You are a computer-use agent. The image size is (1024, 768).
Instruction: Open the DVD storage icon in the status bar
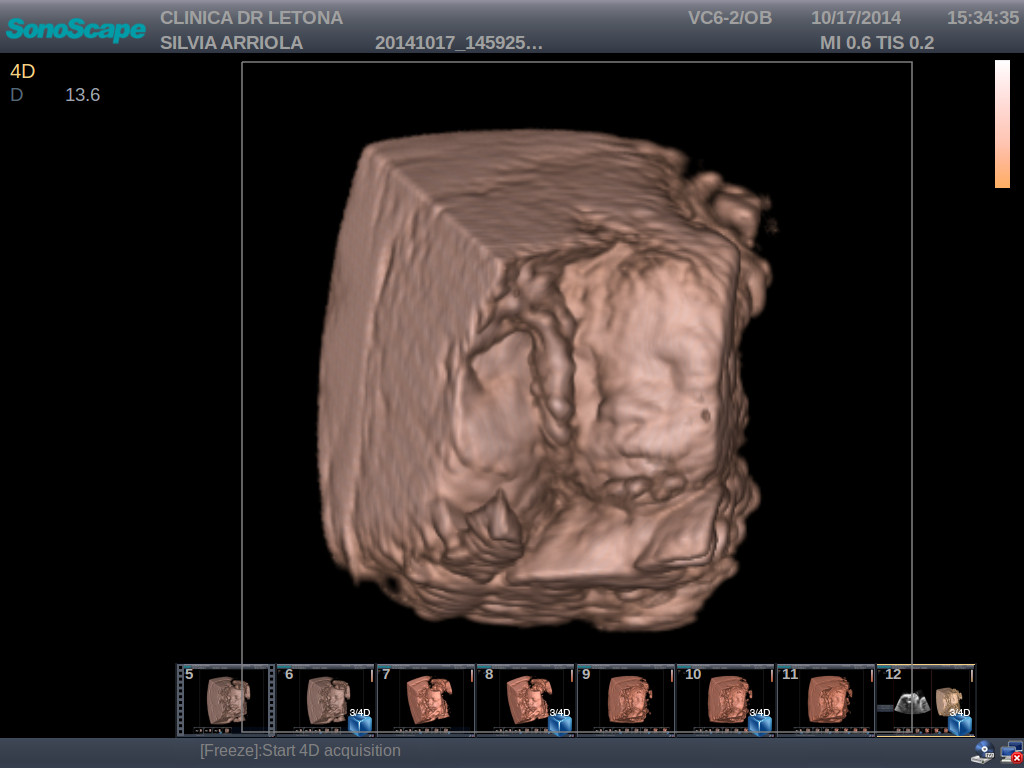[983, 750]
